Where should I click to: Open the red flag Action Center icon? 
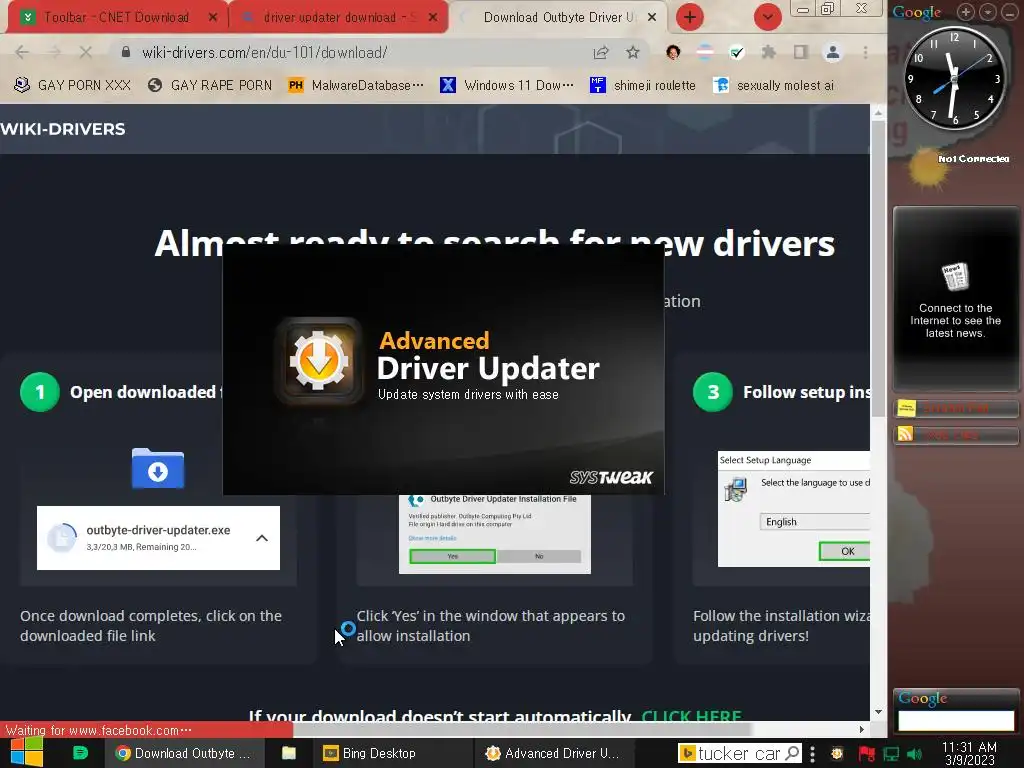867,754
